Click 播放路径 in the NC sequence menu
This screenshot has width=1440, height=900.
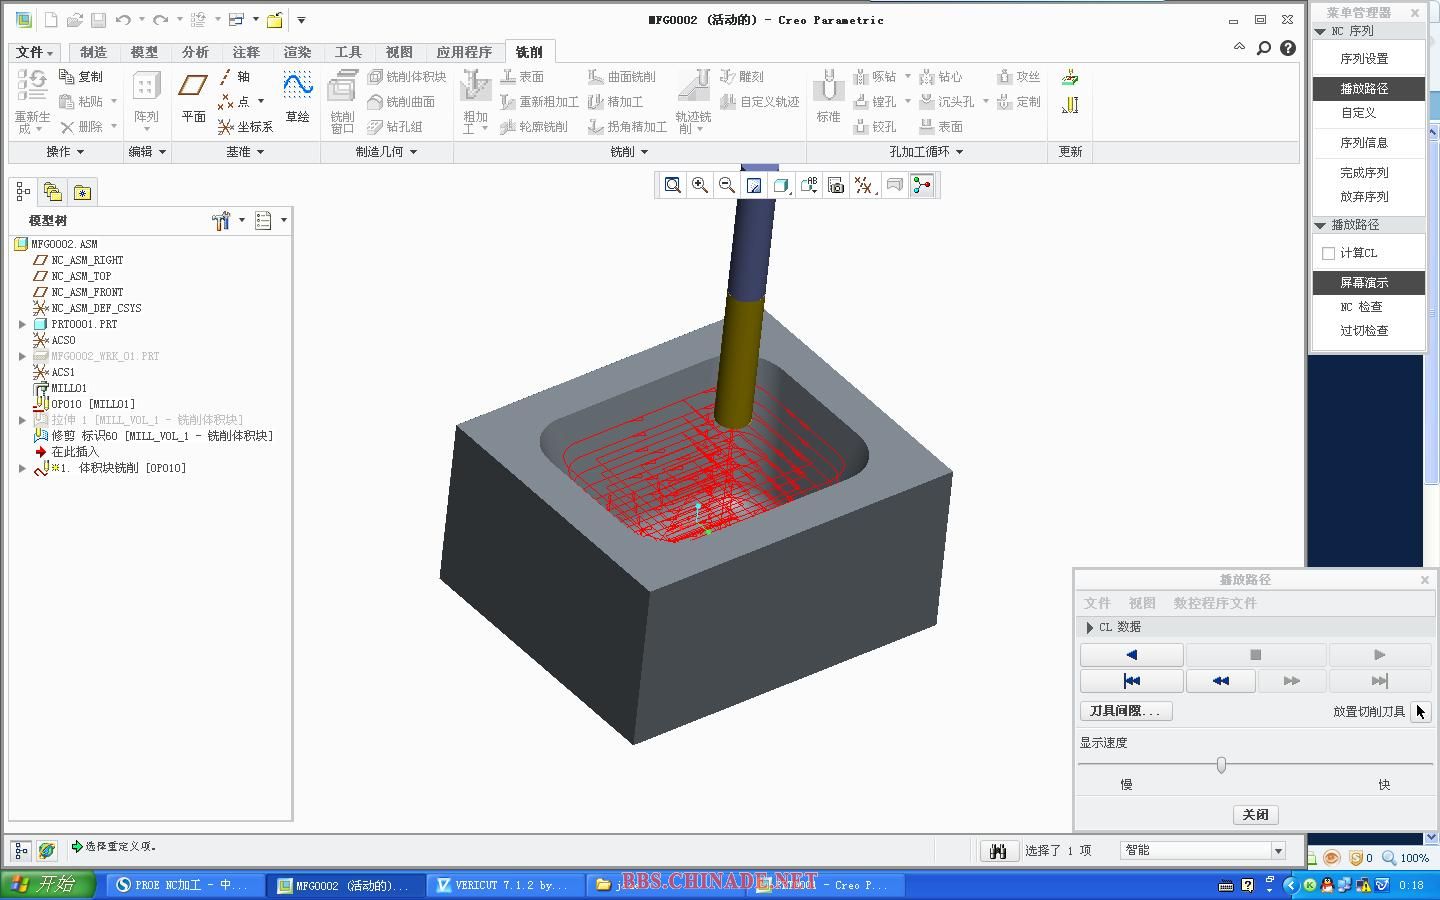pos(1368,89)
